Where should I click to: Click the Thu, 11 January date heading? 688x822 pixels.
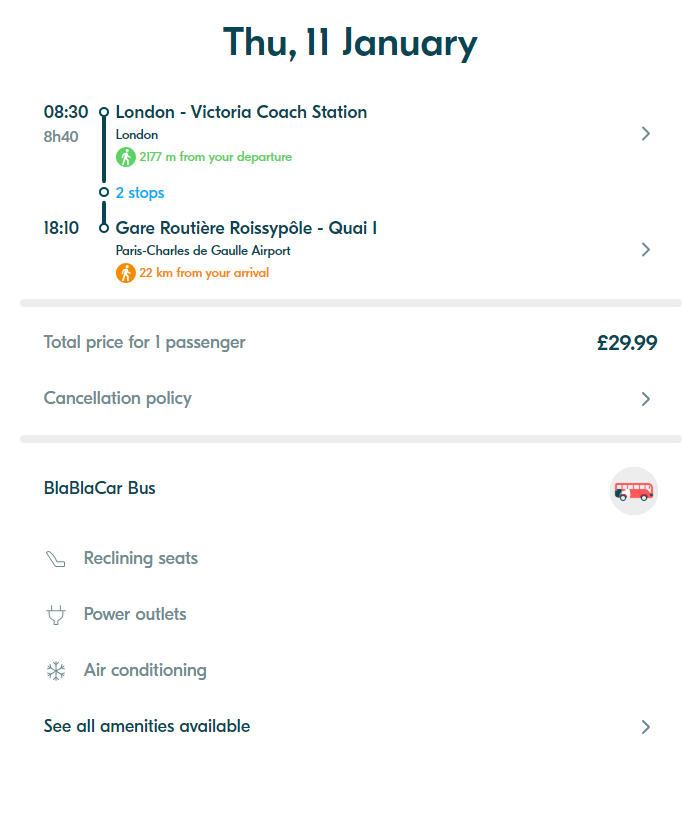click(350, 43)
